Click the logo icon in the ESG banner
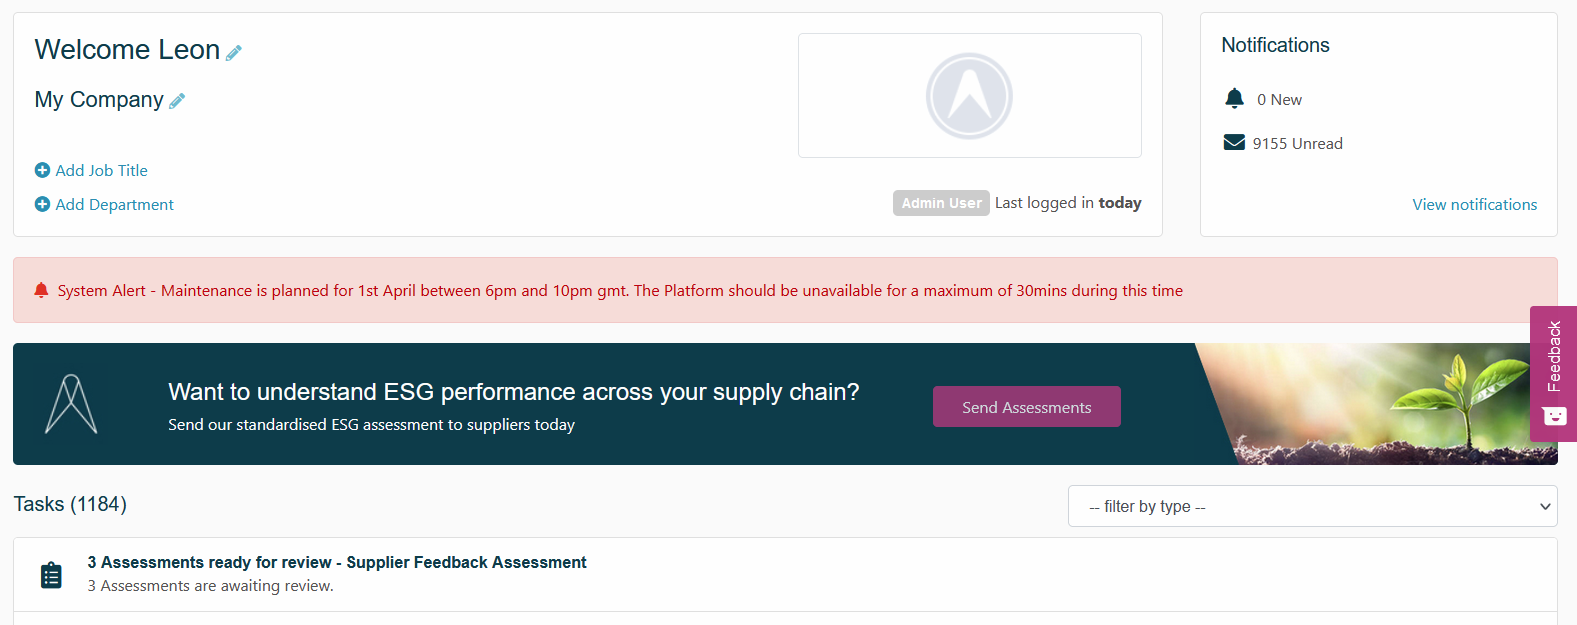 [x=71, y=404]
